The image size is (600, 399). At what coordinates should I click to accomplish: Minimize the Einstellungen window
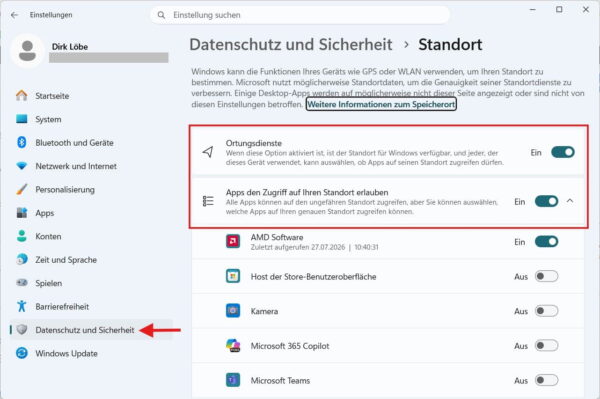click(x=532, y=10)
